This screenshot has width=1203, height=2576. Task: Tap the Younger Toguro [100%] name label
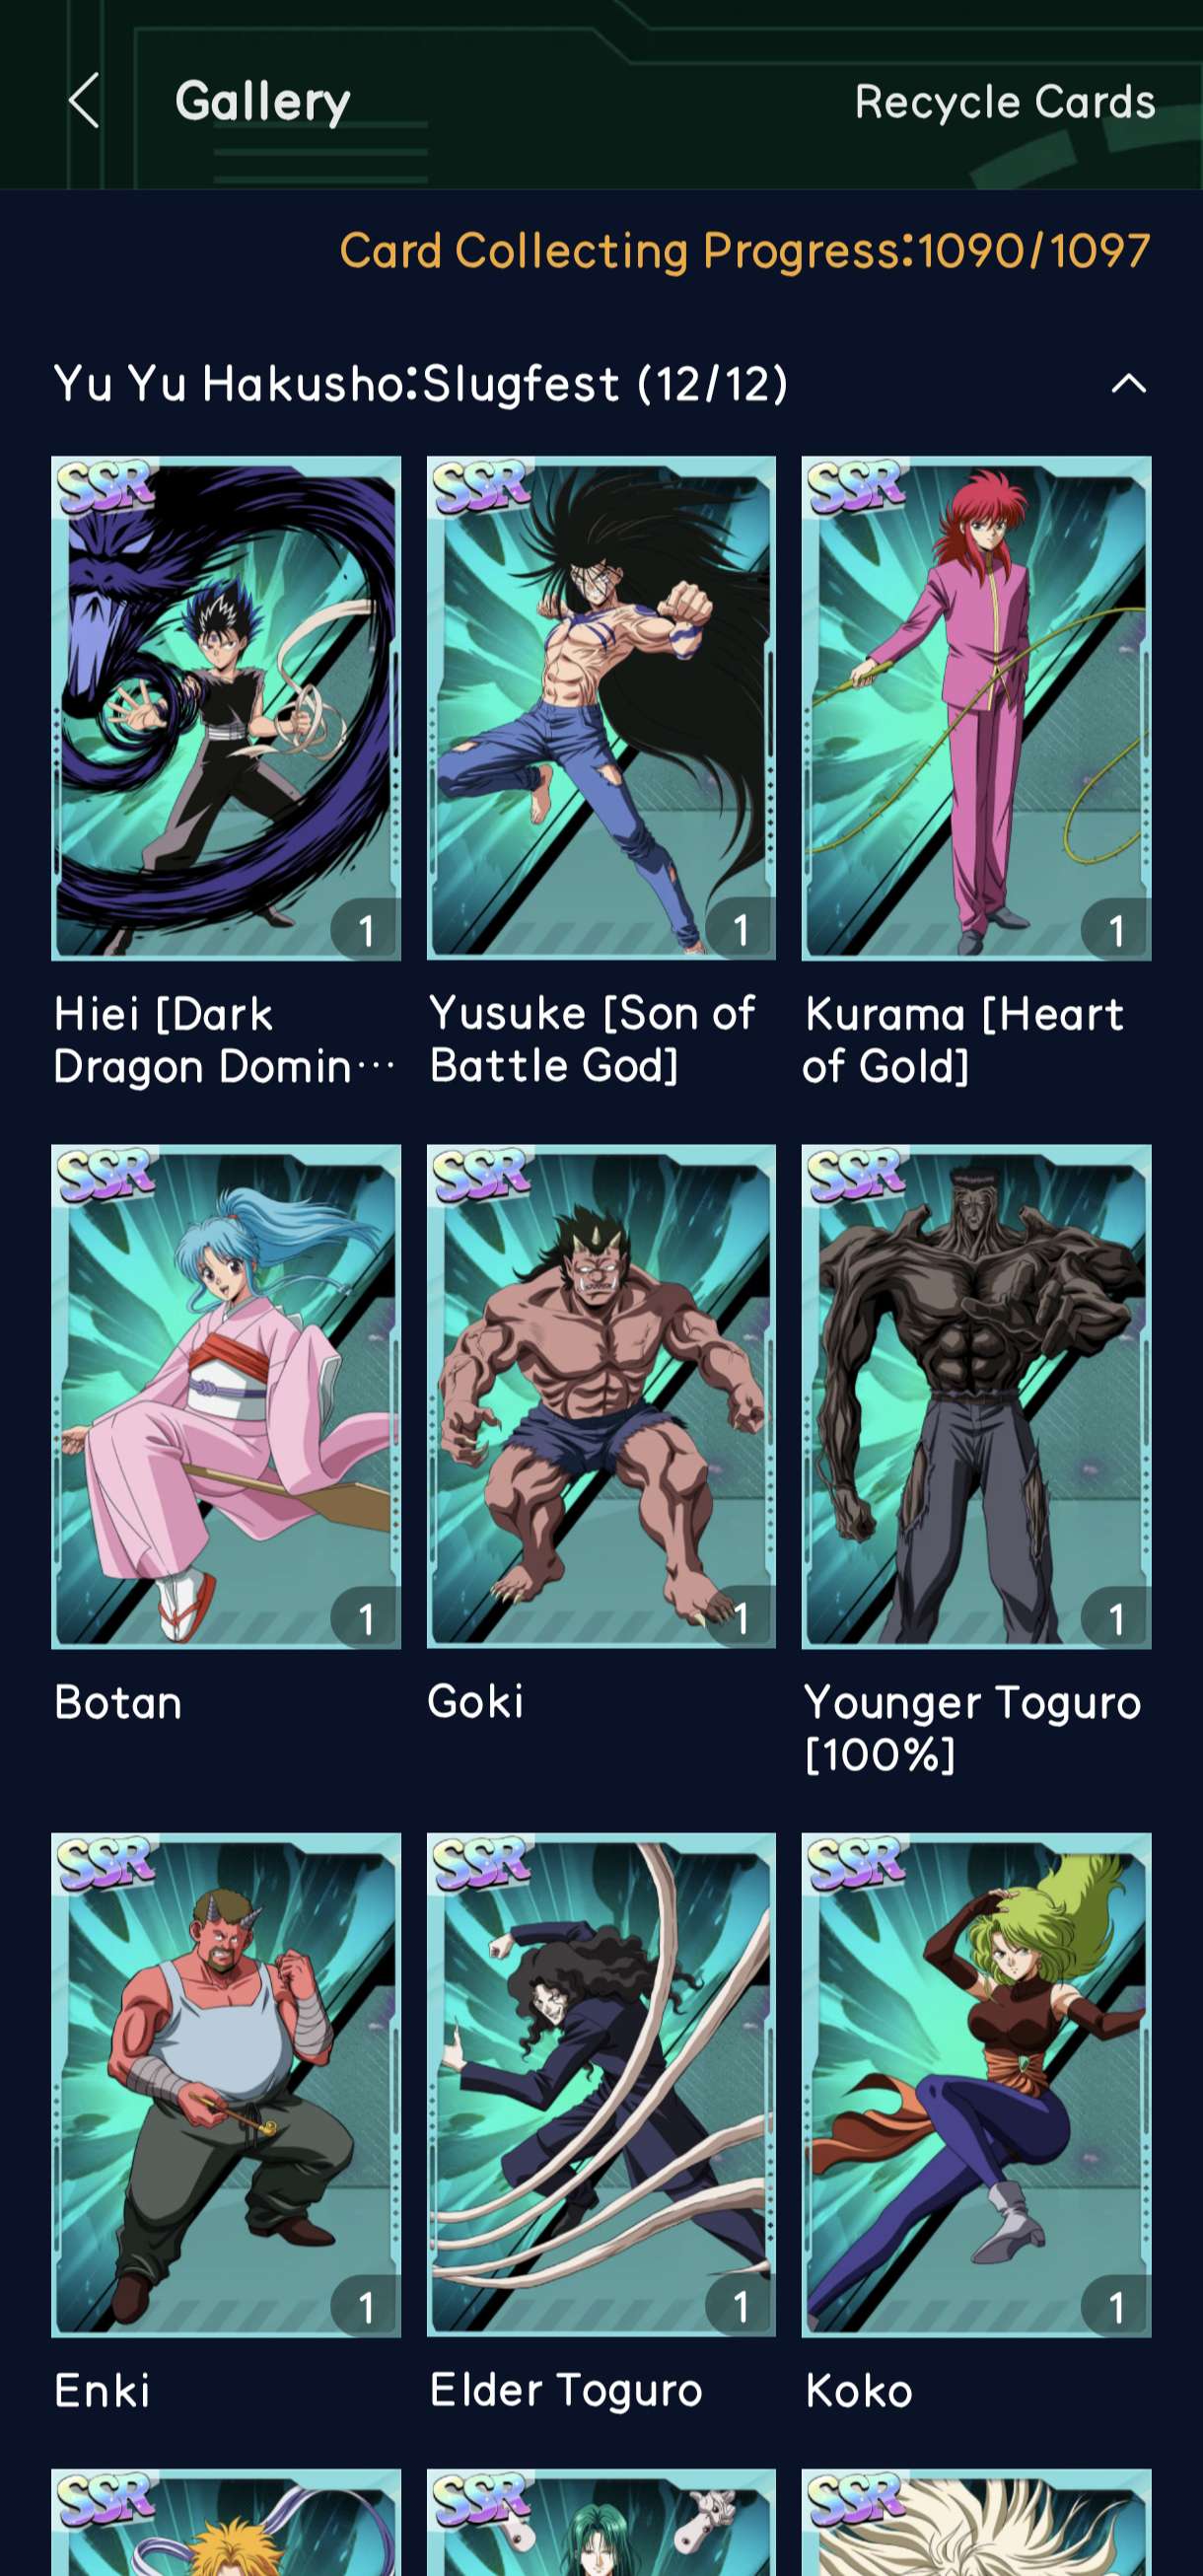pyautogui.click(x=972, y=1728)
